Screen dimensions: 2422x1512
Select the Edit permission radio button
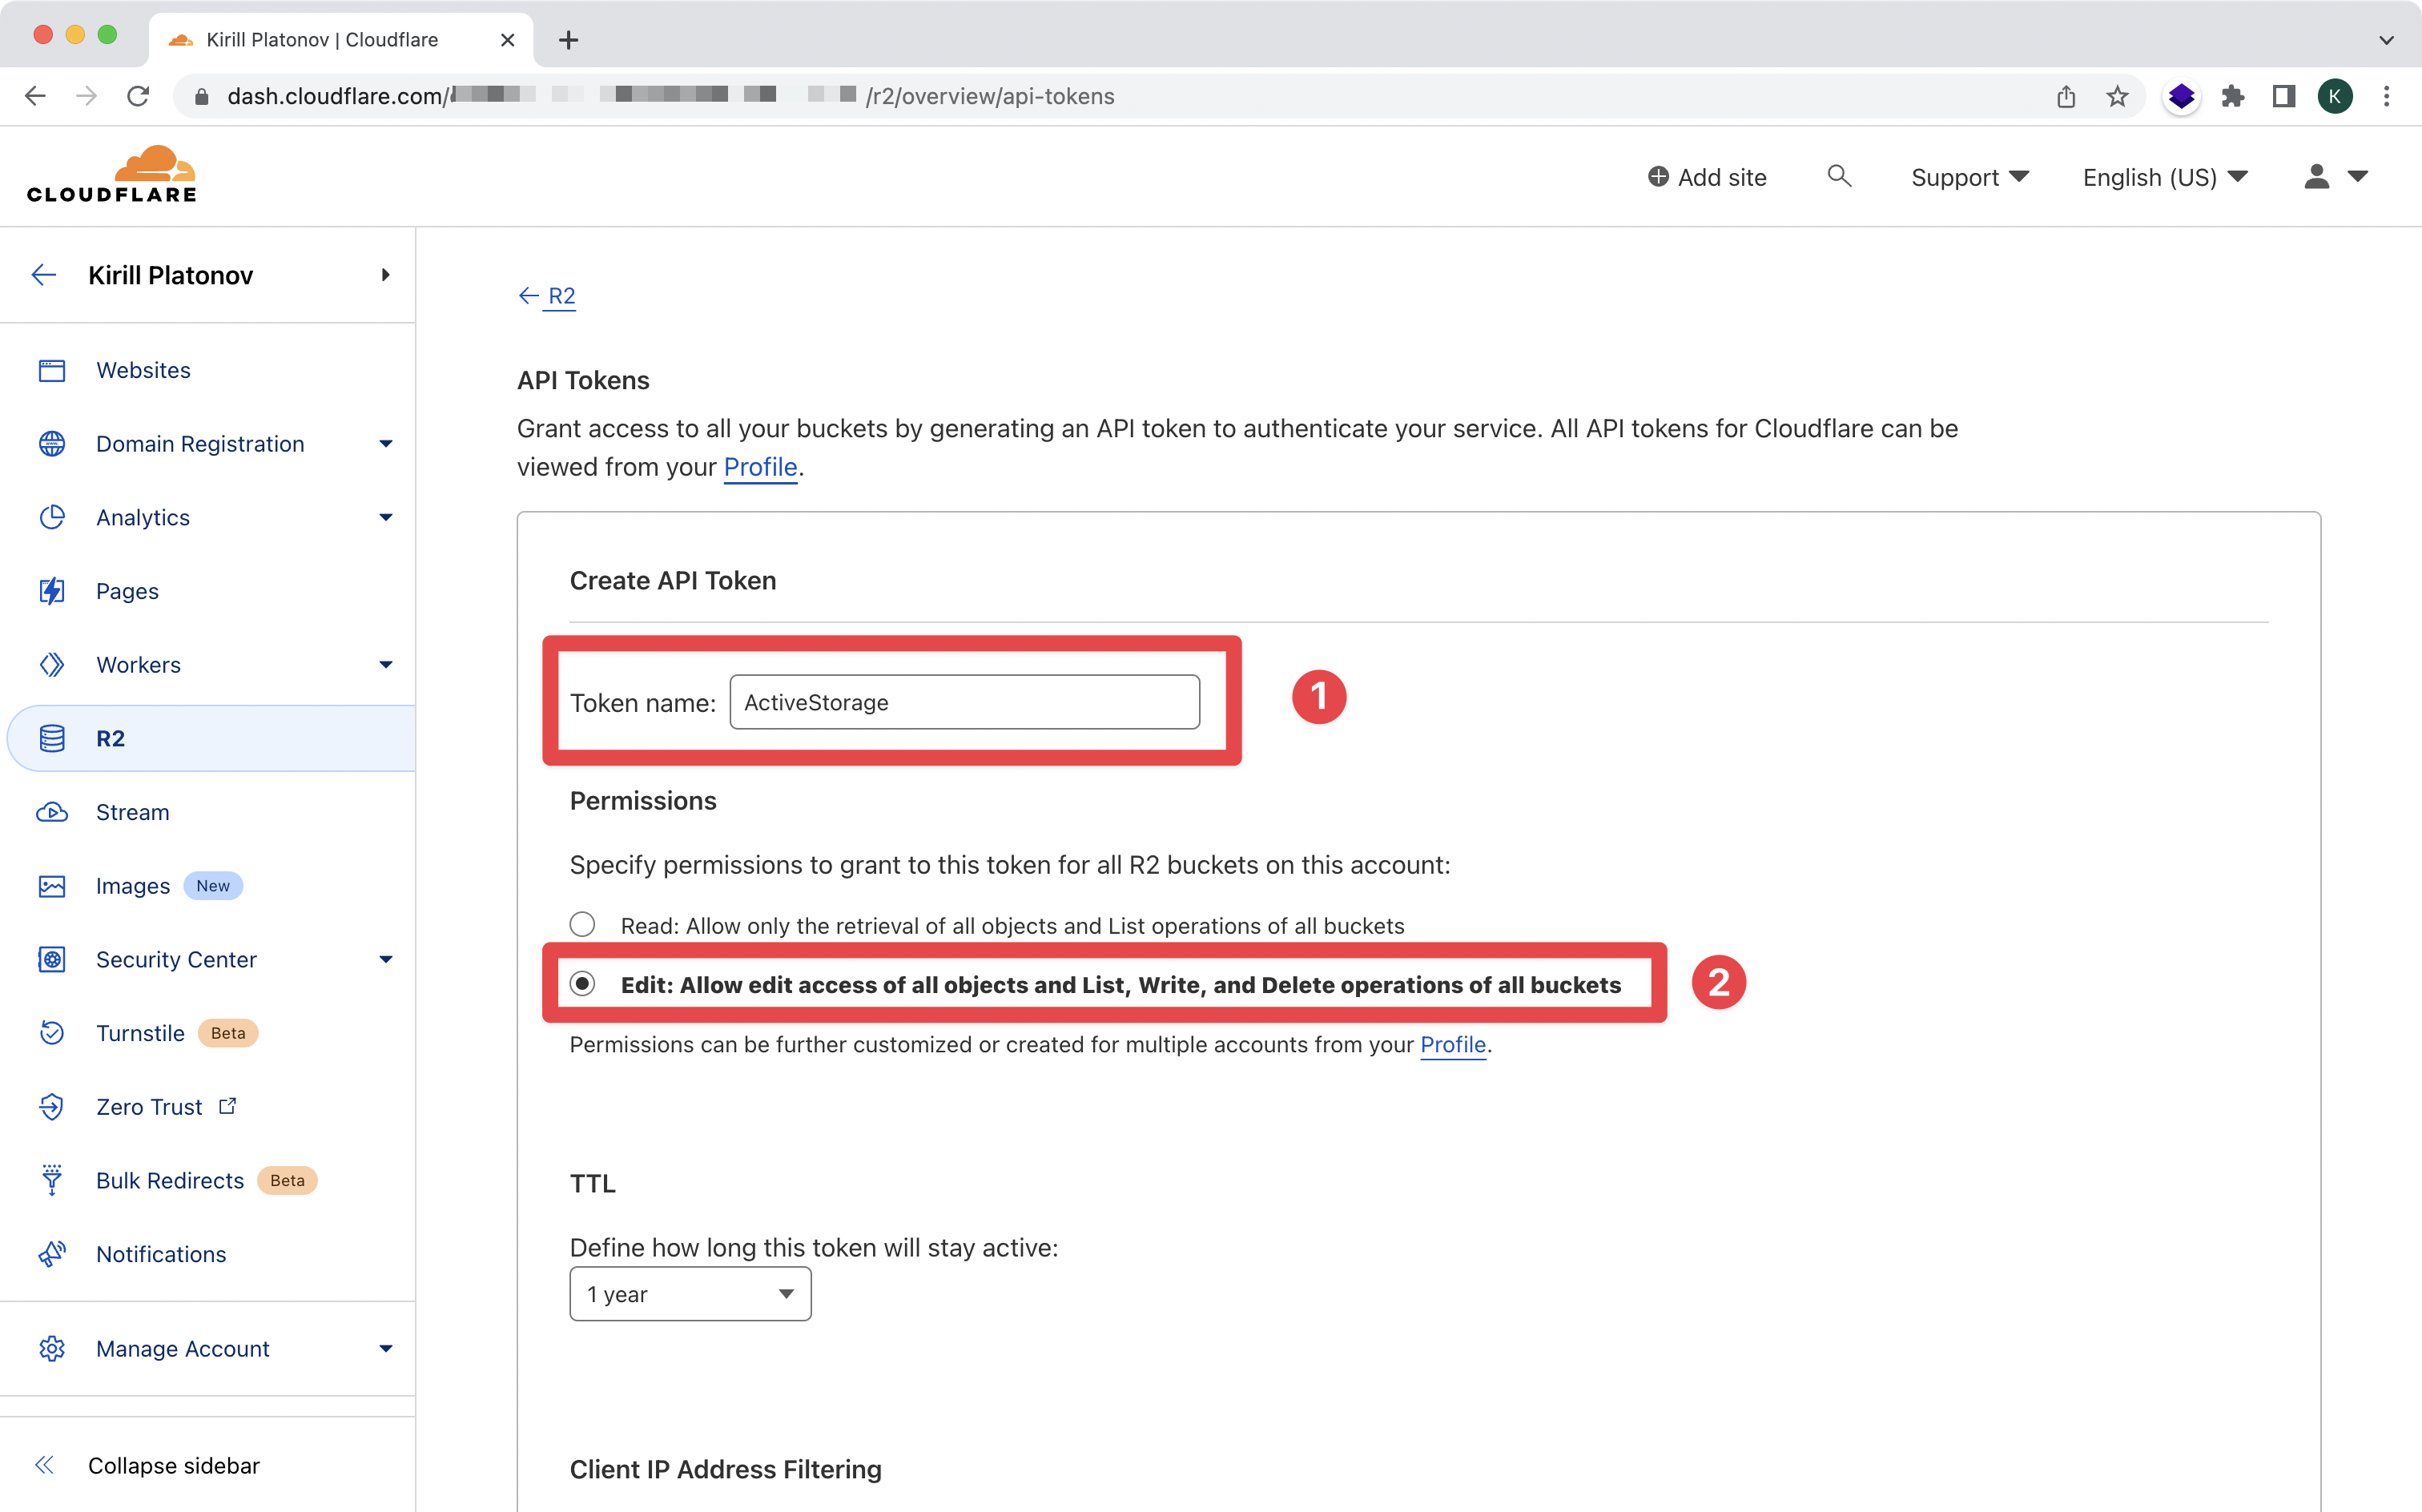[x=582, y=984]
